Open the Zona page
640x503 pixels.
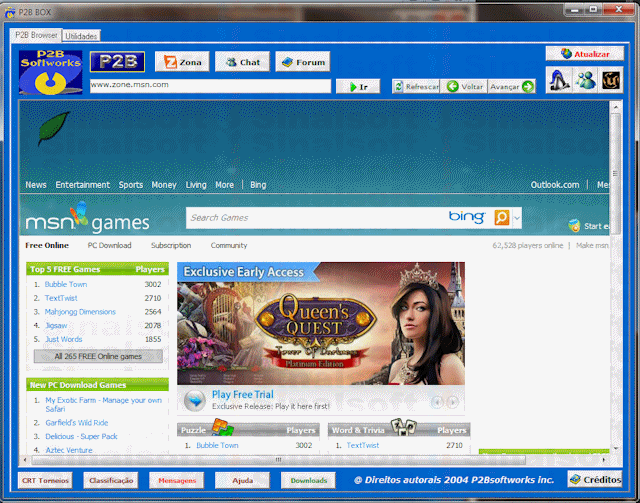(182, 62)
